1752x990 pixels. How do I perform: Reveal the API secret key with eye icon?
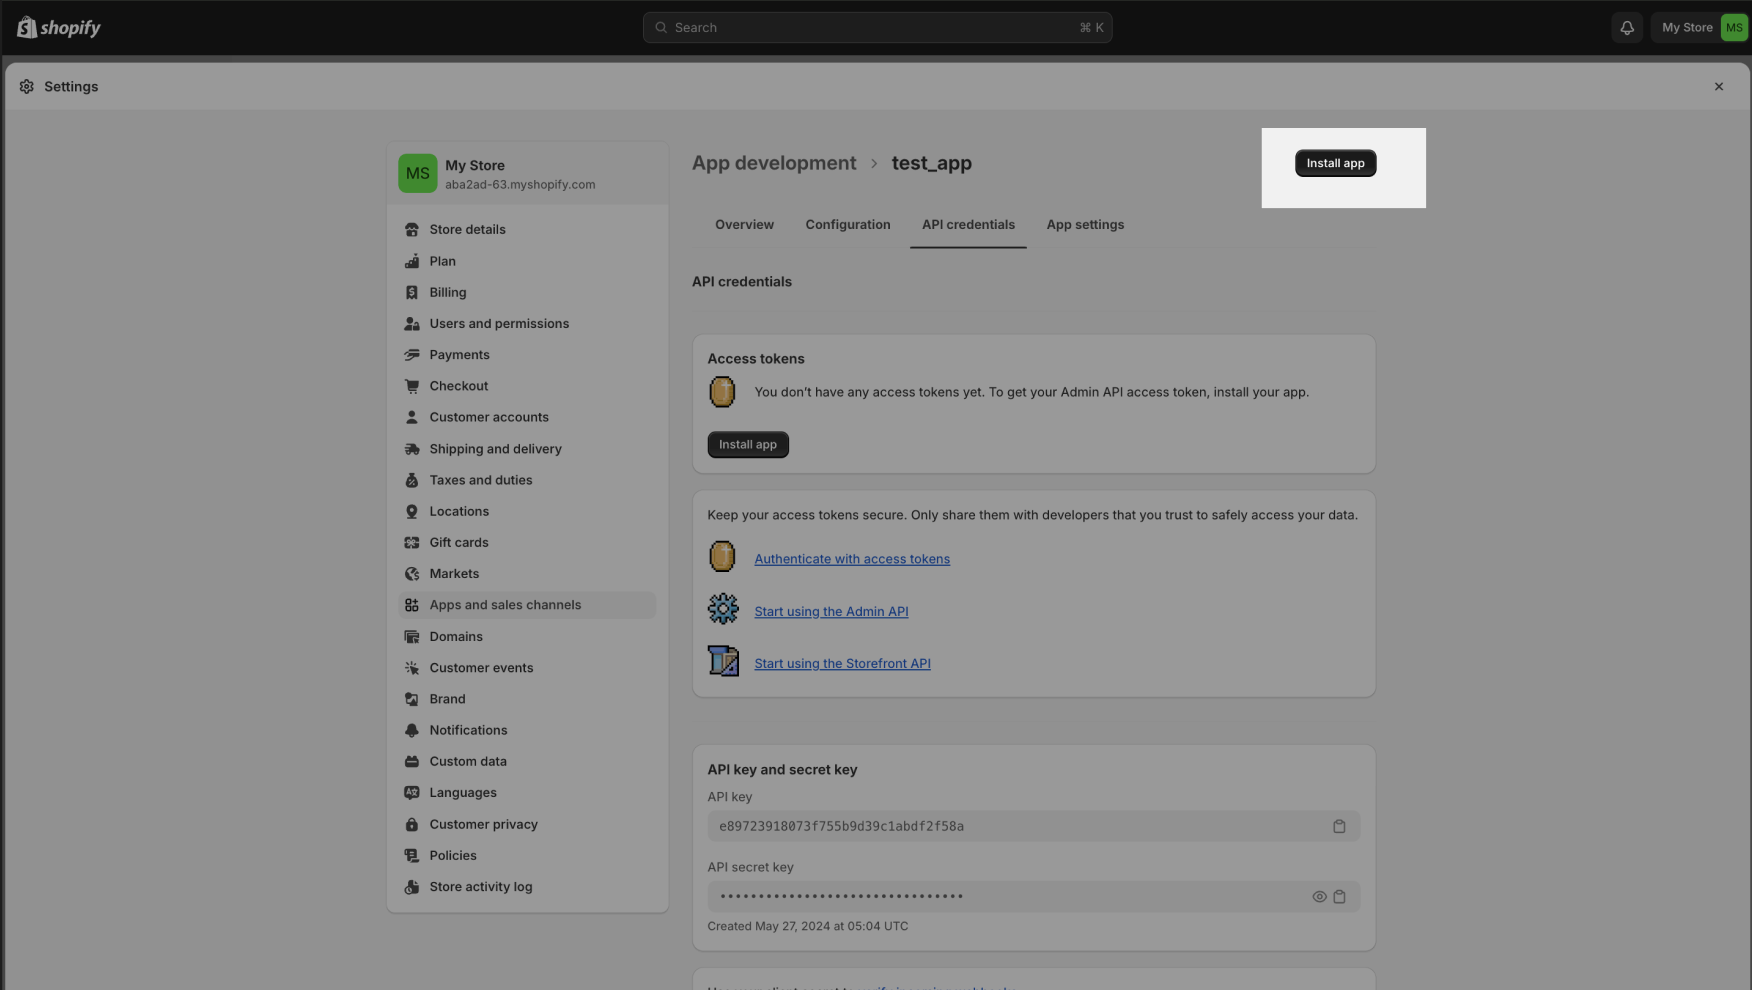coord(1319,897)
